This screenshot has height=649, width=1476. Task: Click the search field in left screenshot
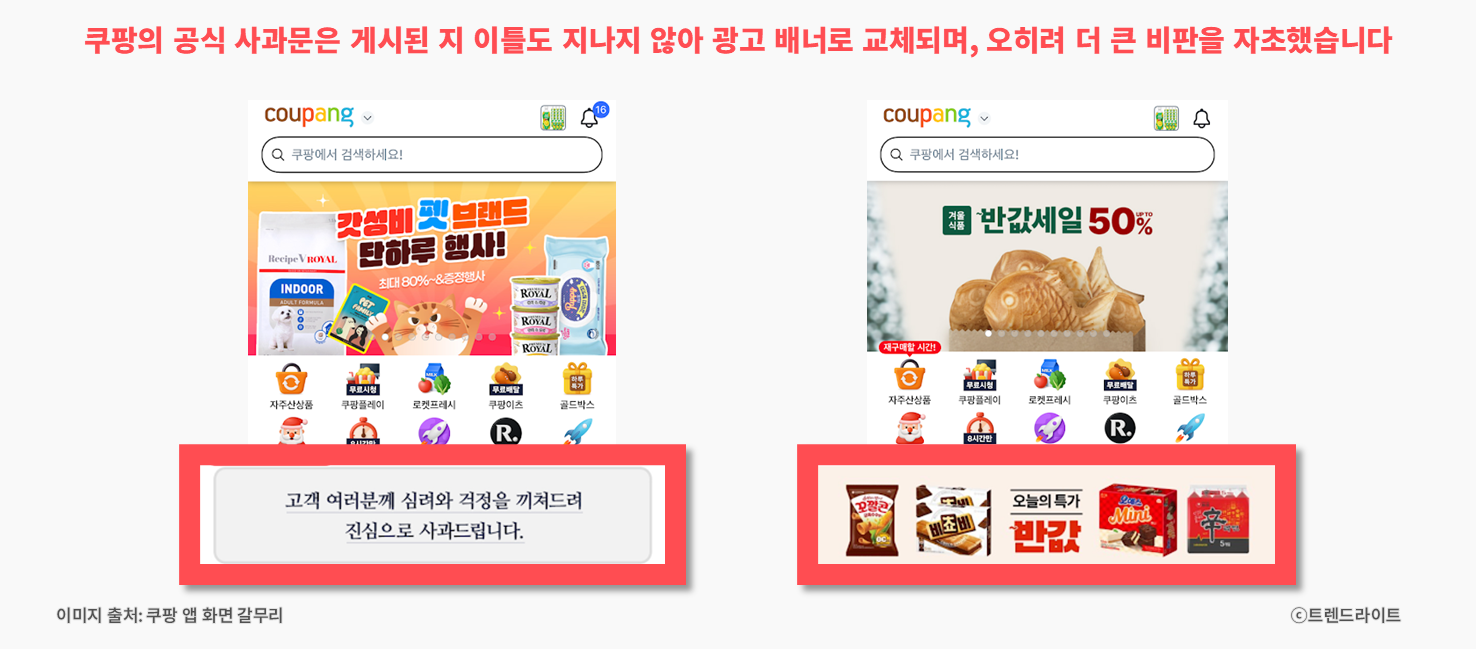[432, 155]
